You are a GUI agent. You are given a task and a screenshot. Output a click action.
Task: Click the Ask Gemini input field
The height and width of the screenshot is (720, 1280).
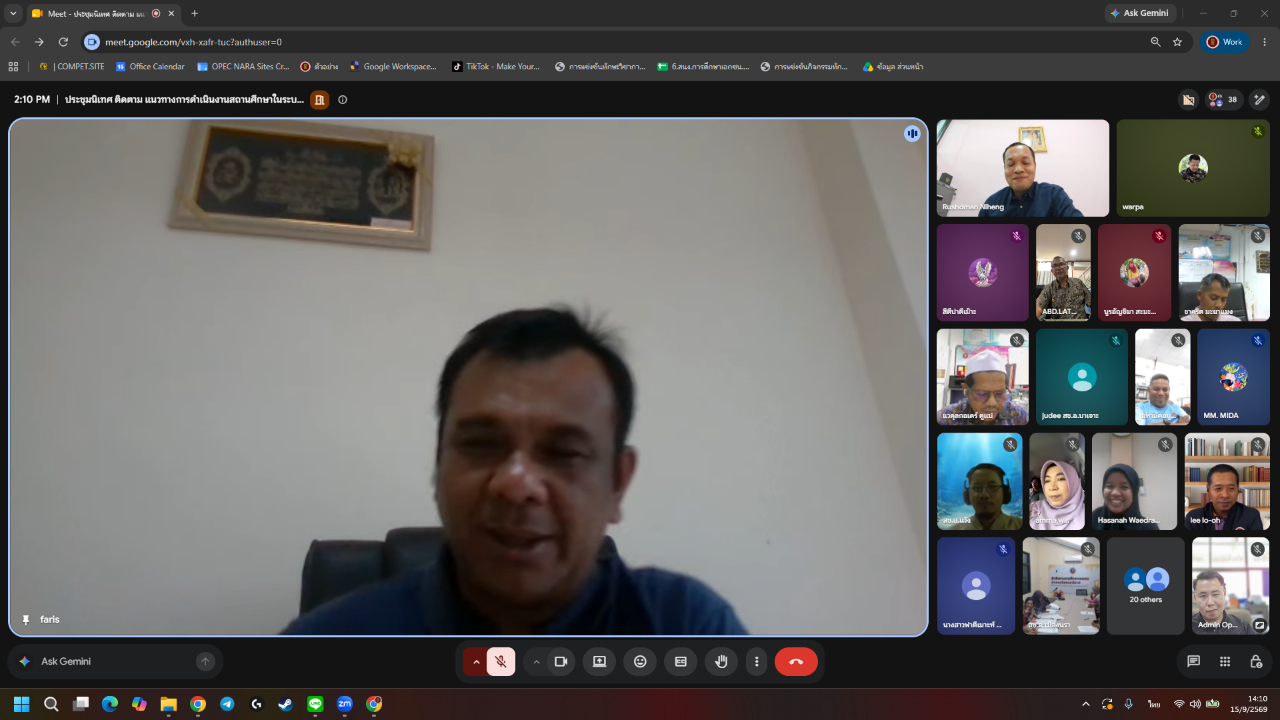115,661
